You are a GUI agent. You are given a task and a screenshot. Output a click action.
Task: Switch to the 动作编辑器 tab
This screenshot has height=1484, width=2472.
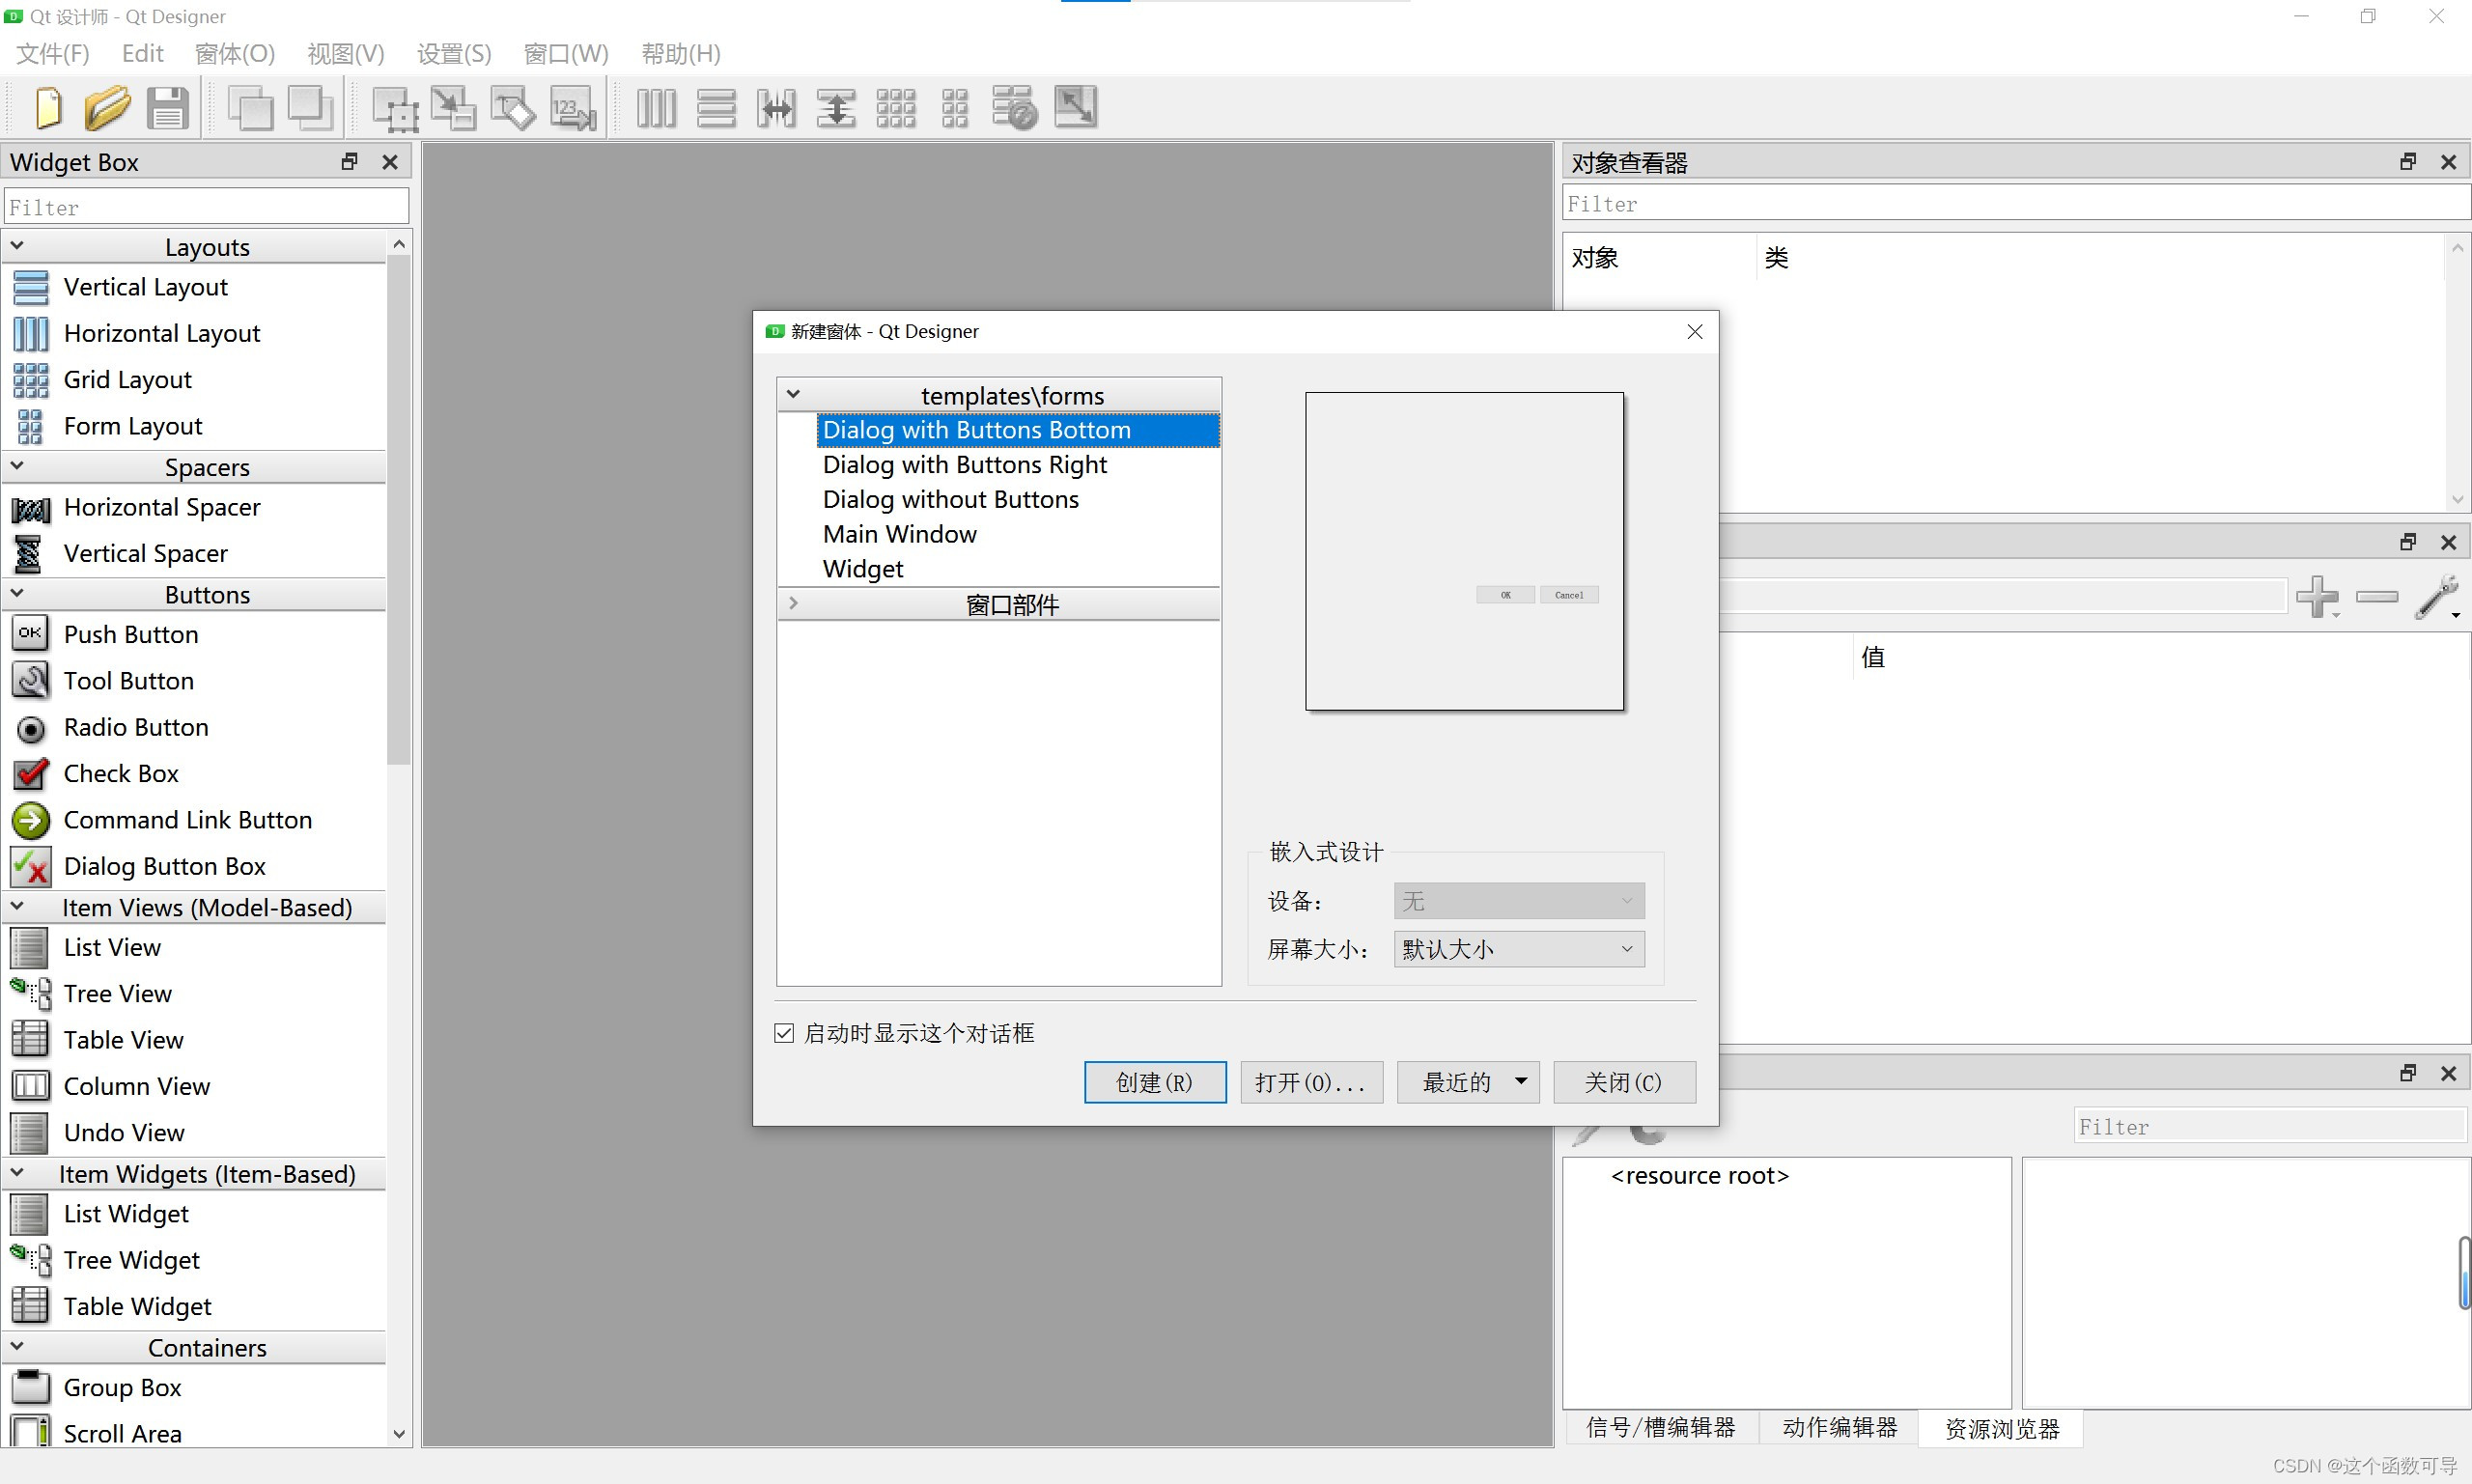tap(1839, 1428)
